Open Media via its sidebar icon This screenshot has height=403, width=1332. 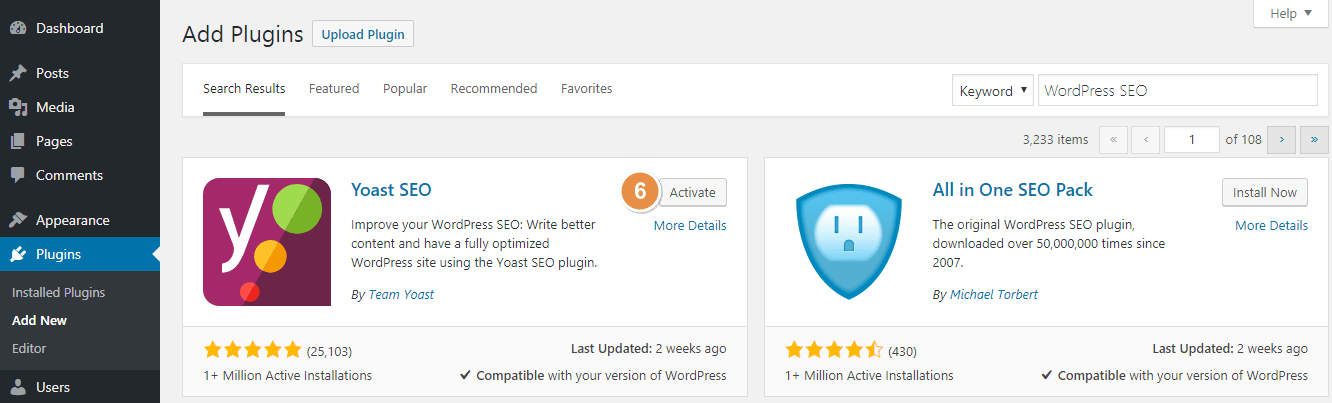pyautogui.click(x=17, y=107)
